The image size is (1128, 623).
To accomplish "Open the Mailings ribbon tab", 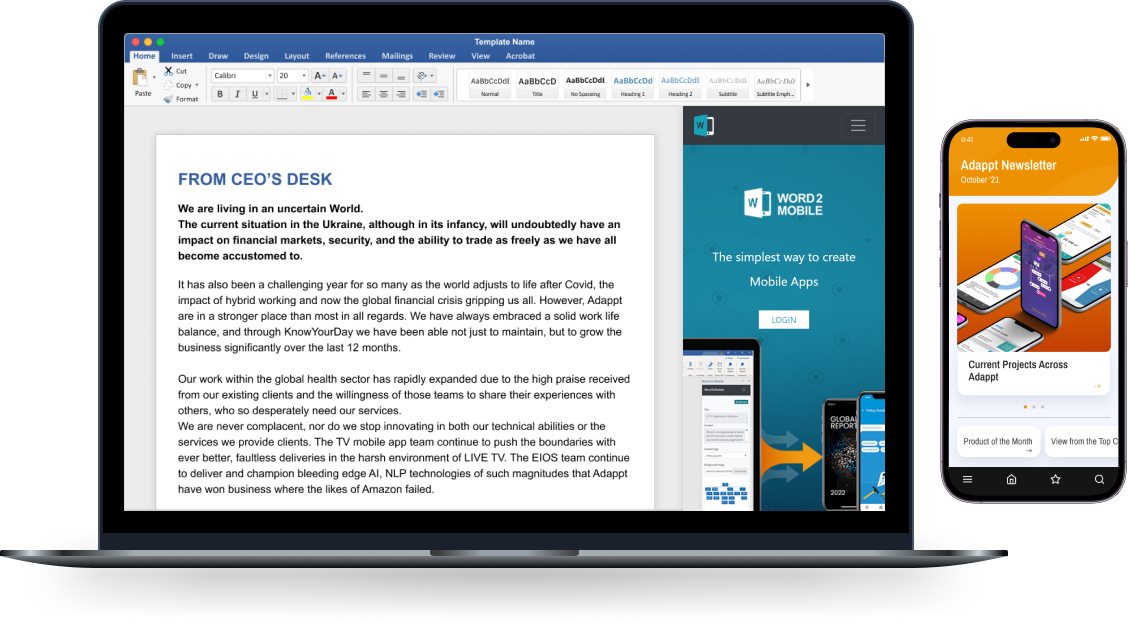I will (x=397, y=56).
